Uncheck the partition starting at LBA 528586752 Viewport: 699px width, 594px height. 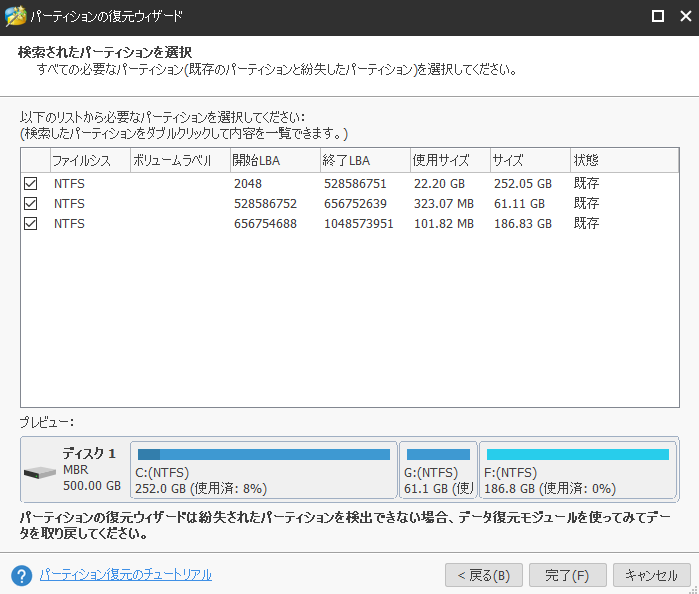pyautogui.click(x=31, y=203)
